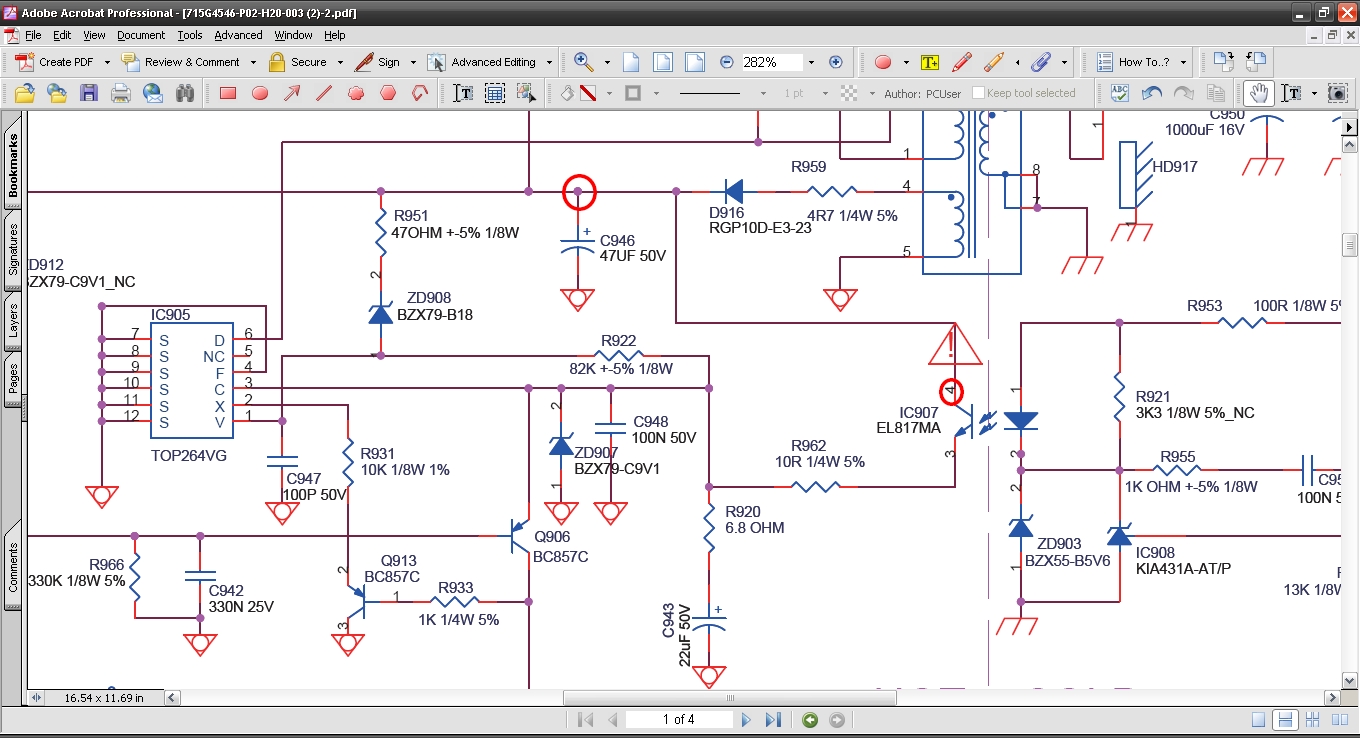
Task: Select the red Pencil tool
Action: click(x=961, y=62)
